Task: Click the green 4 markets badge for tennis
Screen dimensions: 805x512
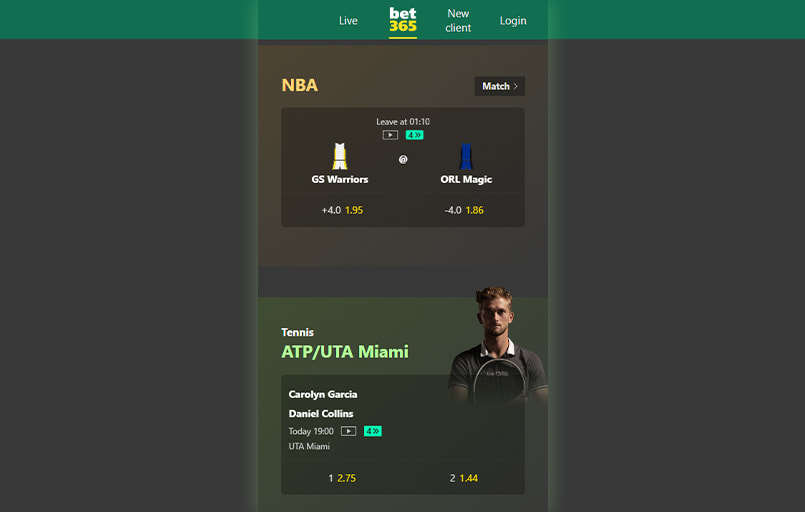Action: pos(373,431)
